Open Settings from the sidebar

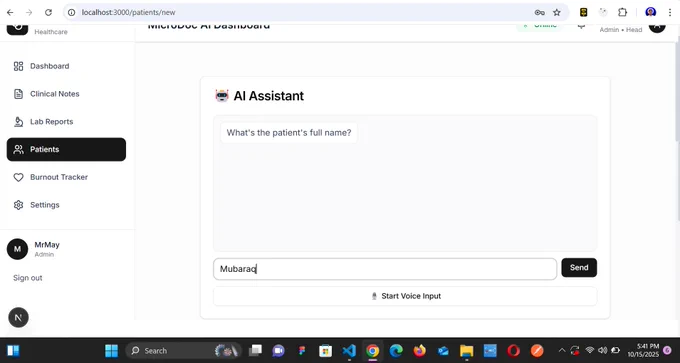point(66,205)
